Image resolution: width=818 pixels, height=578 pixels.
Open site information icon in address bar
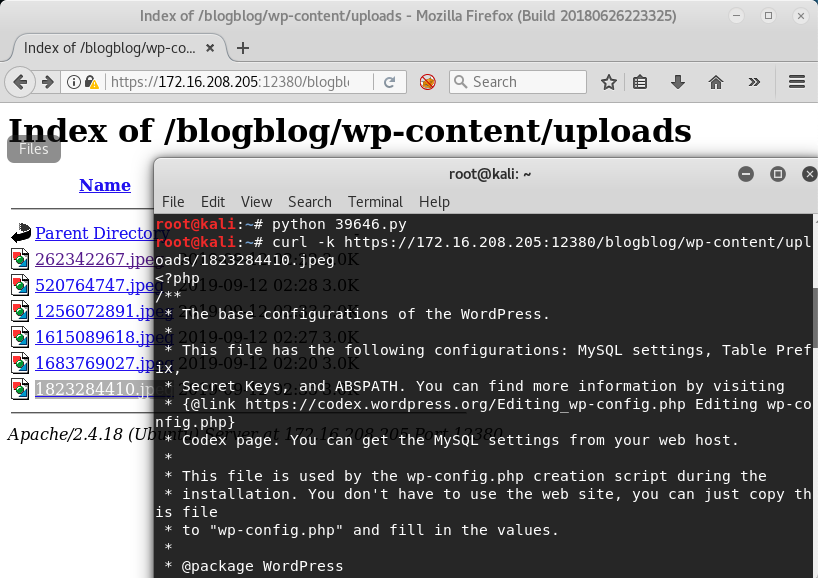(x=74, y=82)
